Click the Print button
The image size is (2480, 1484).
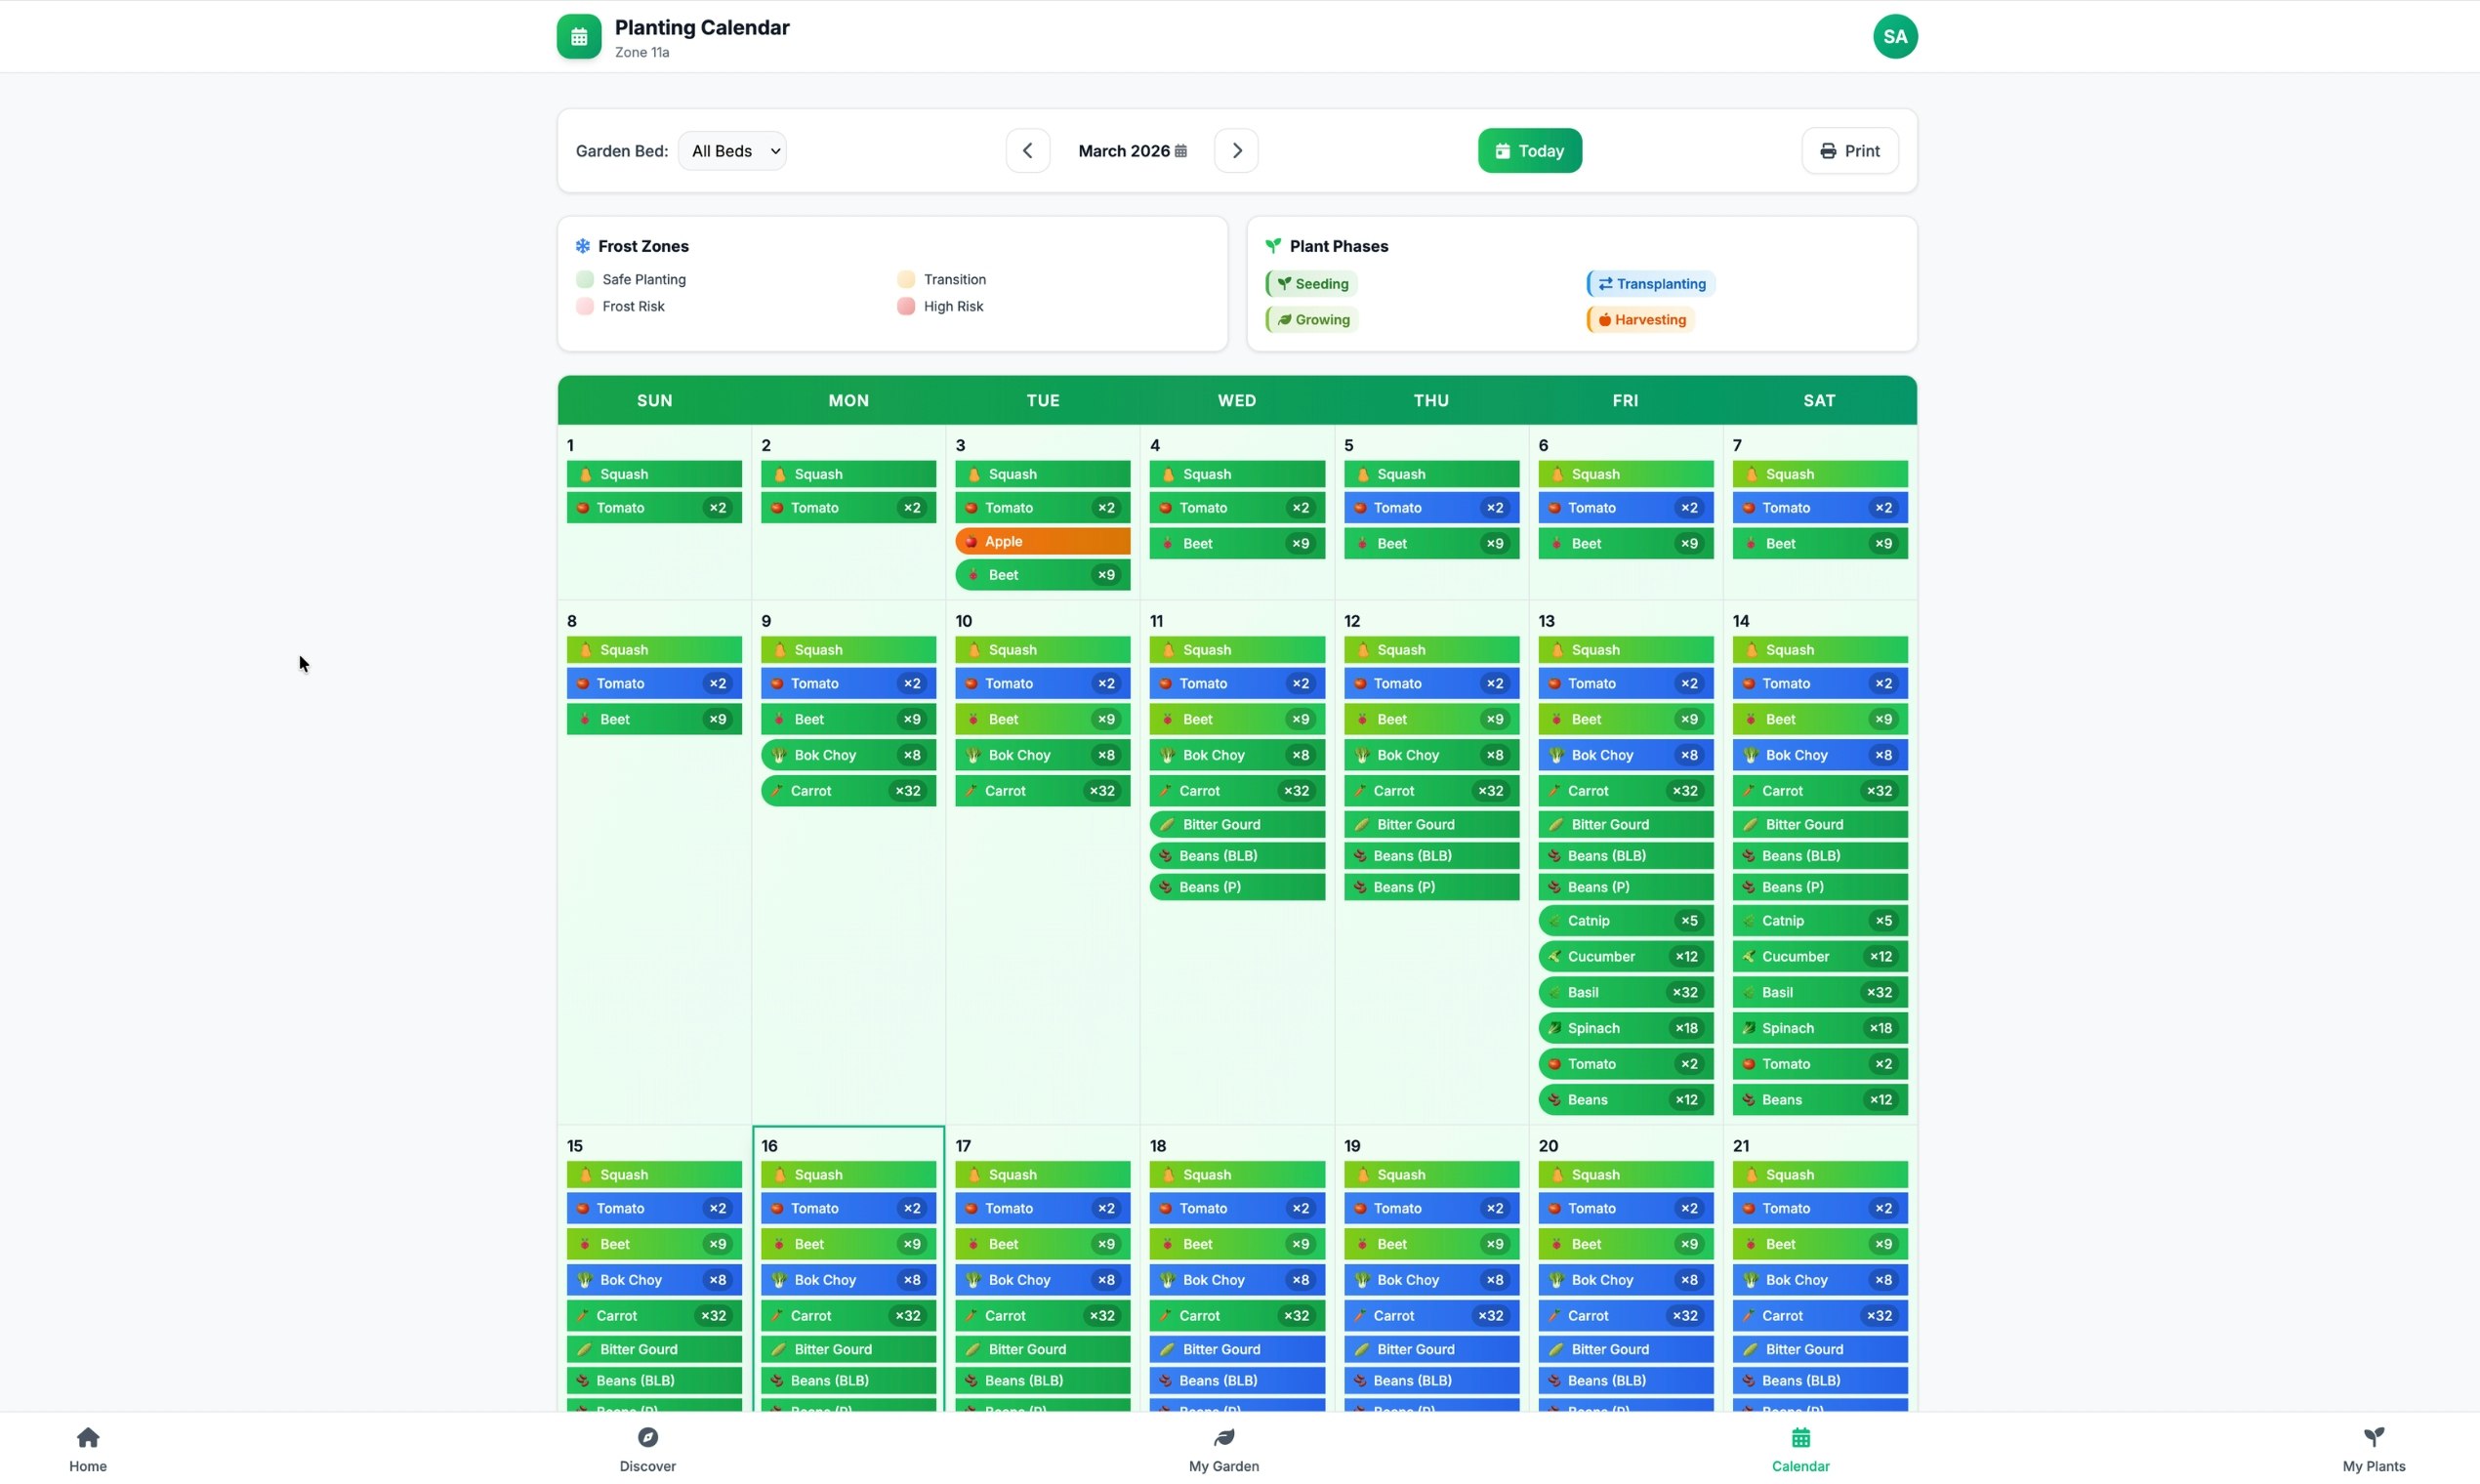pyautogui.click(x=1849, y=150)
